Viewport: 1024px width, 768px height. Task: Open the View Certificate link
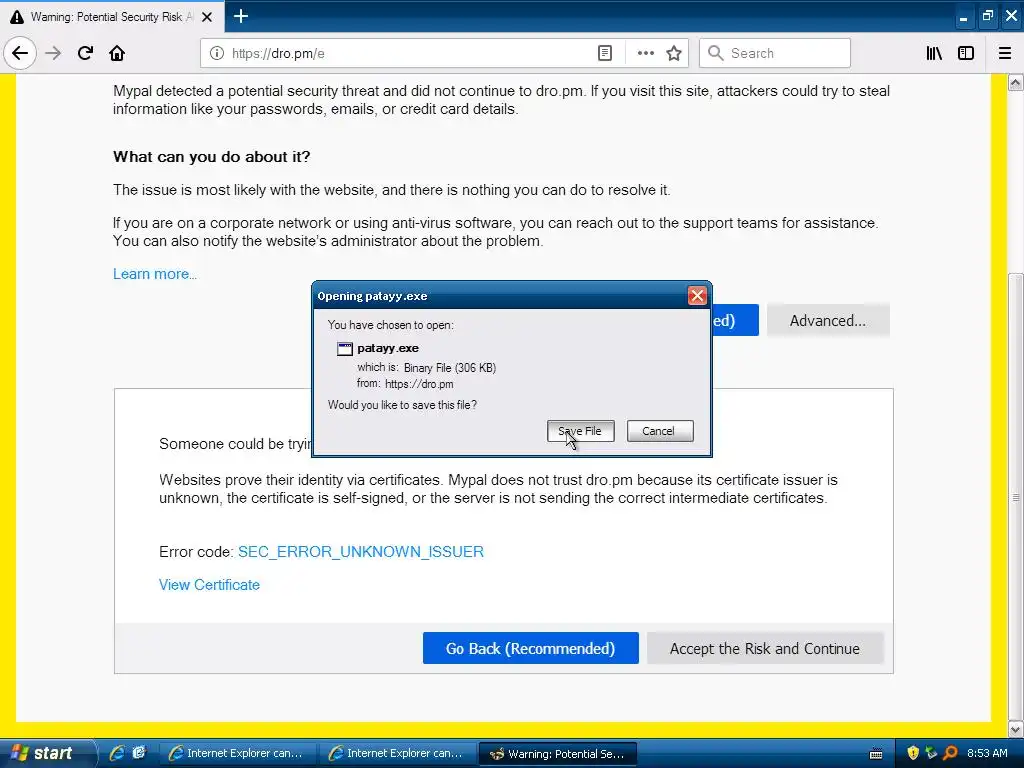(209, 584)
